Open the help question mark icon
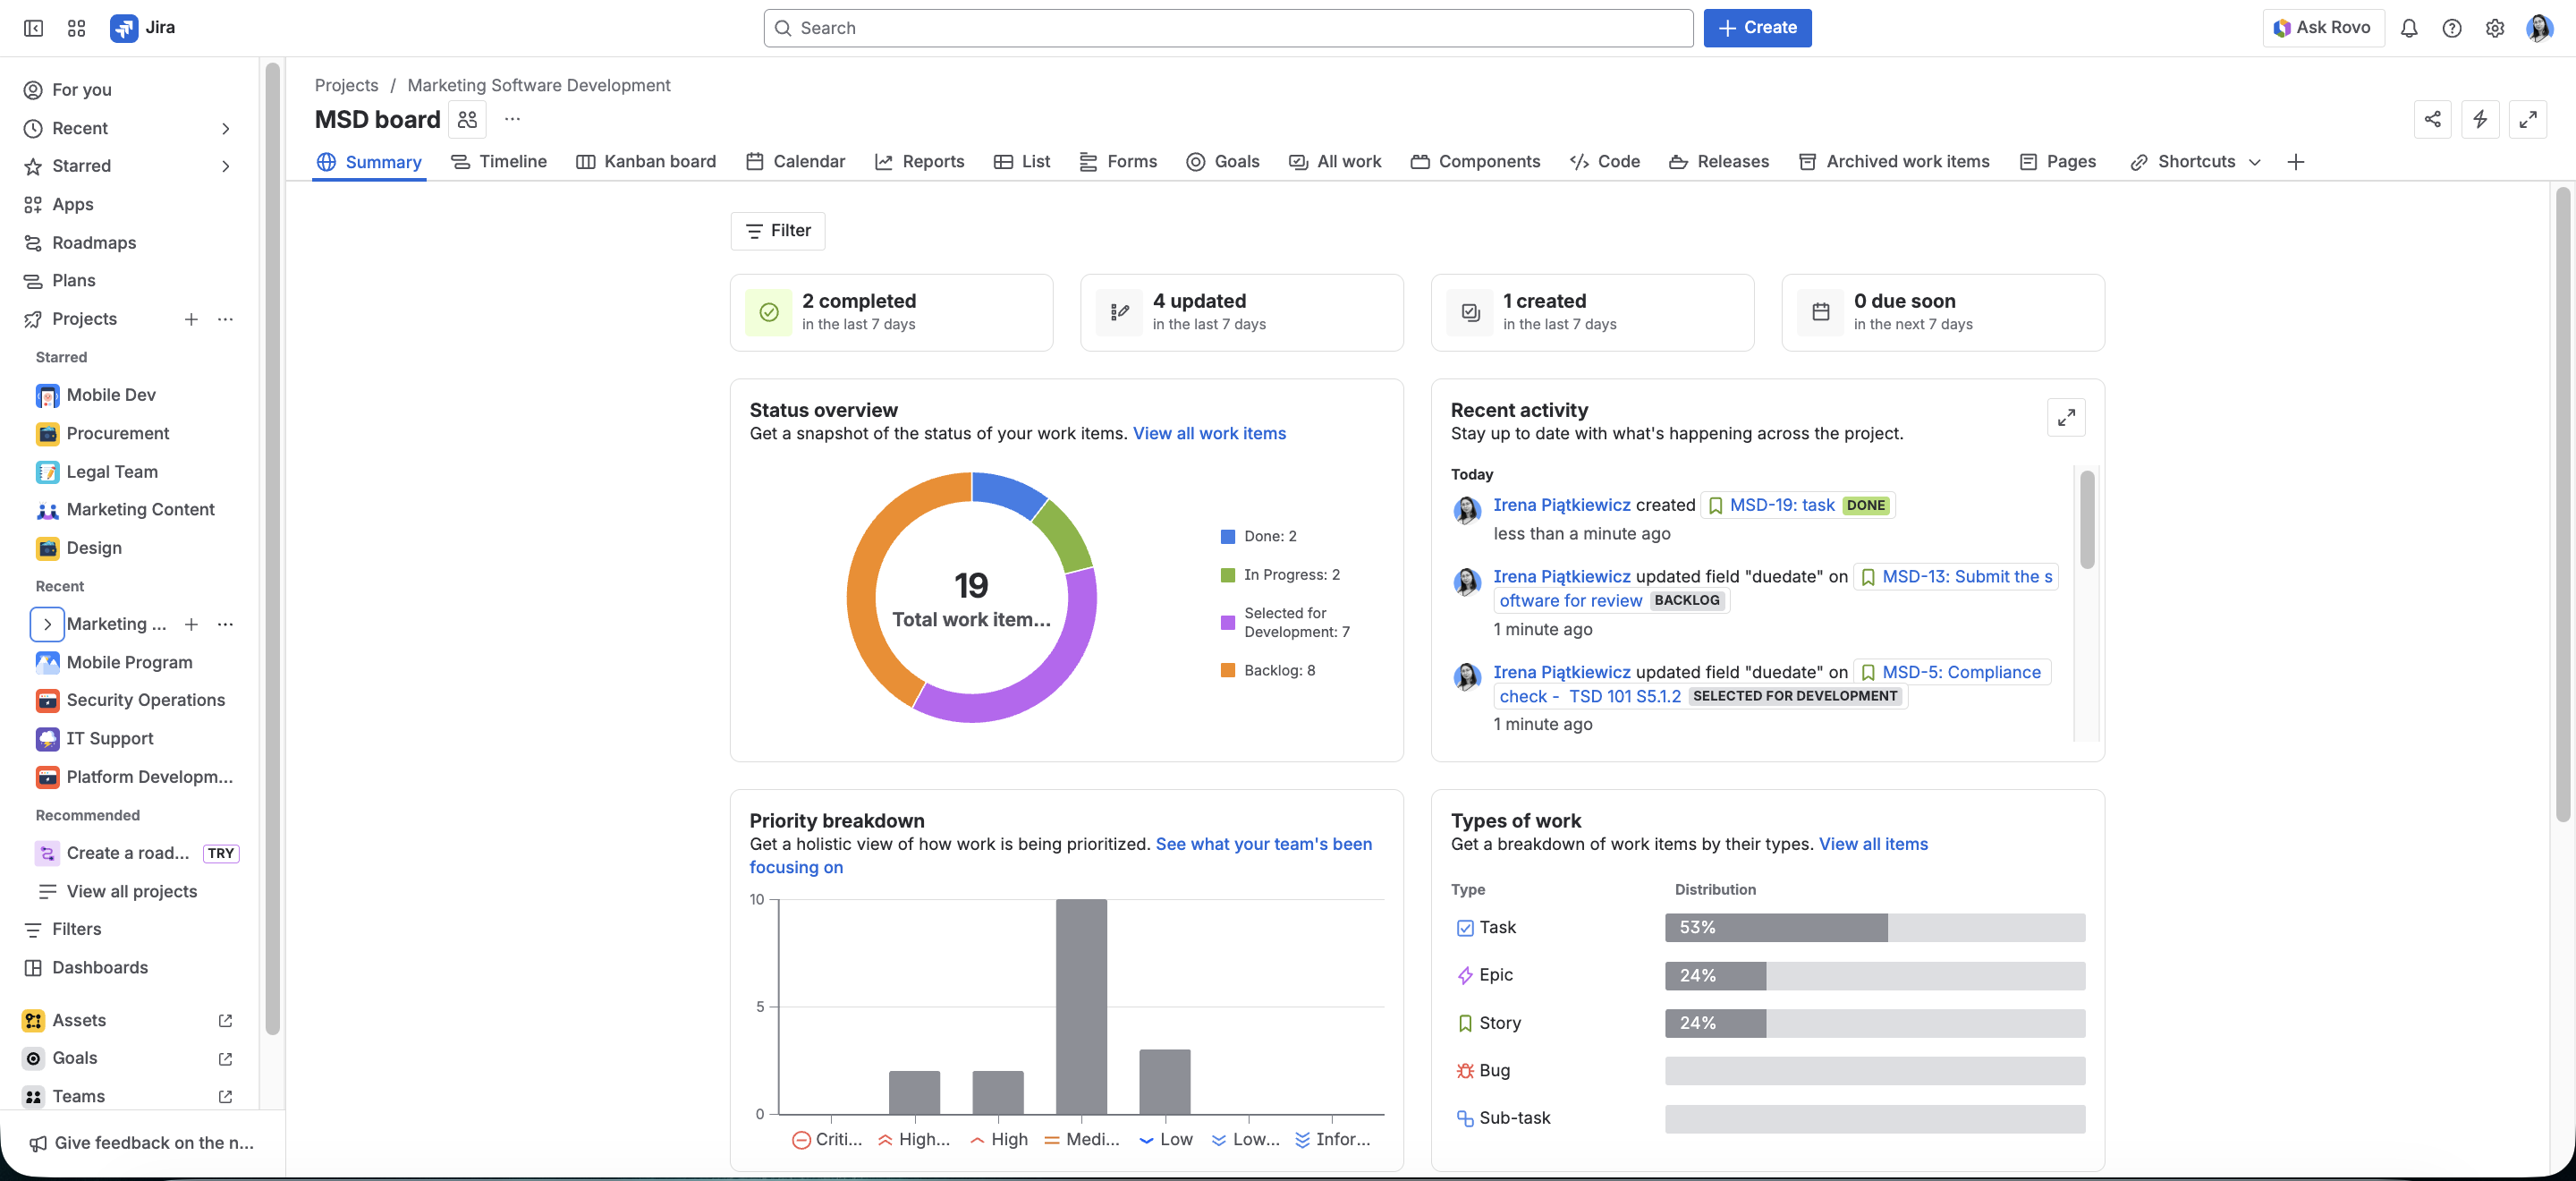 [x=2451, y=28]
